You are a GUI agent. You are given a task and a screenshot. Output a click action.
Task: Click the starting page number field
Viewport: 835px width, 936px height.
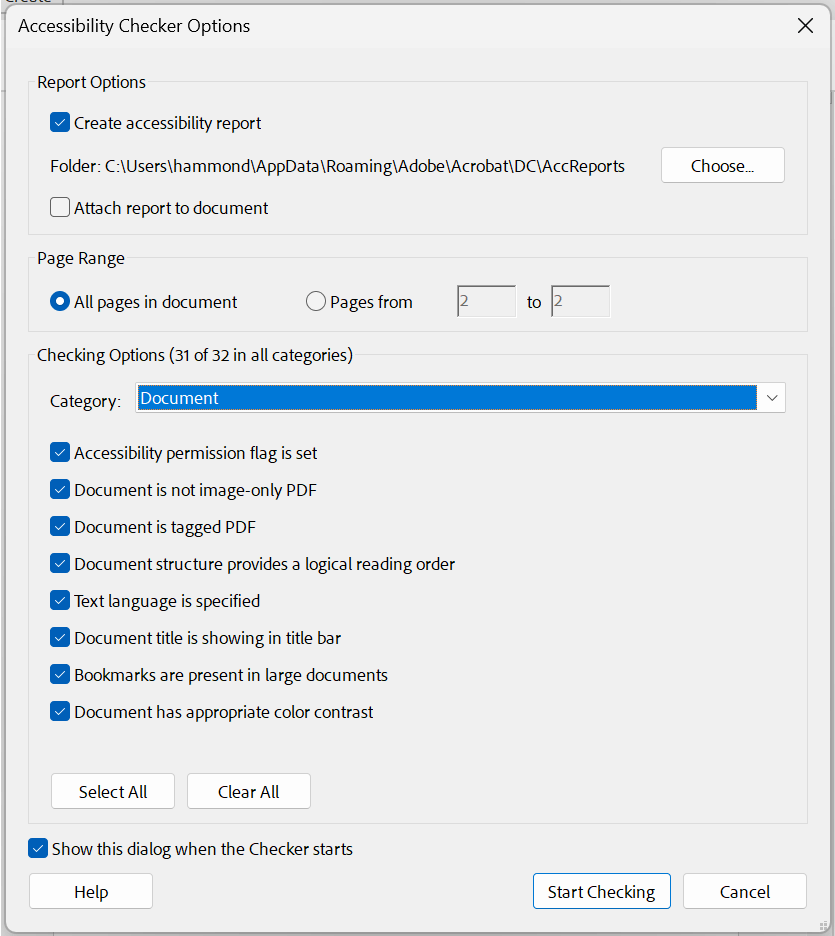coord(485,300)
